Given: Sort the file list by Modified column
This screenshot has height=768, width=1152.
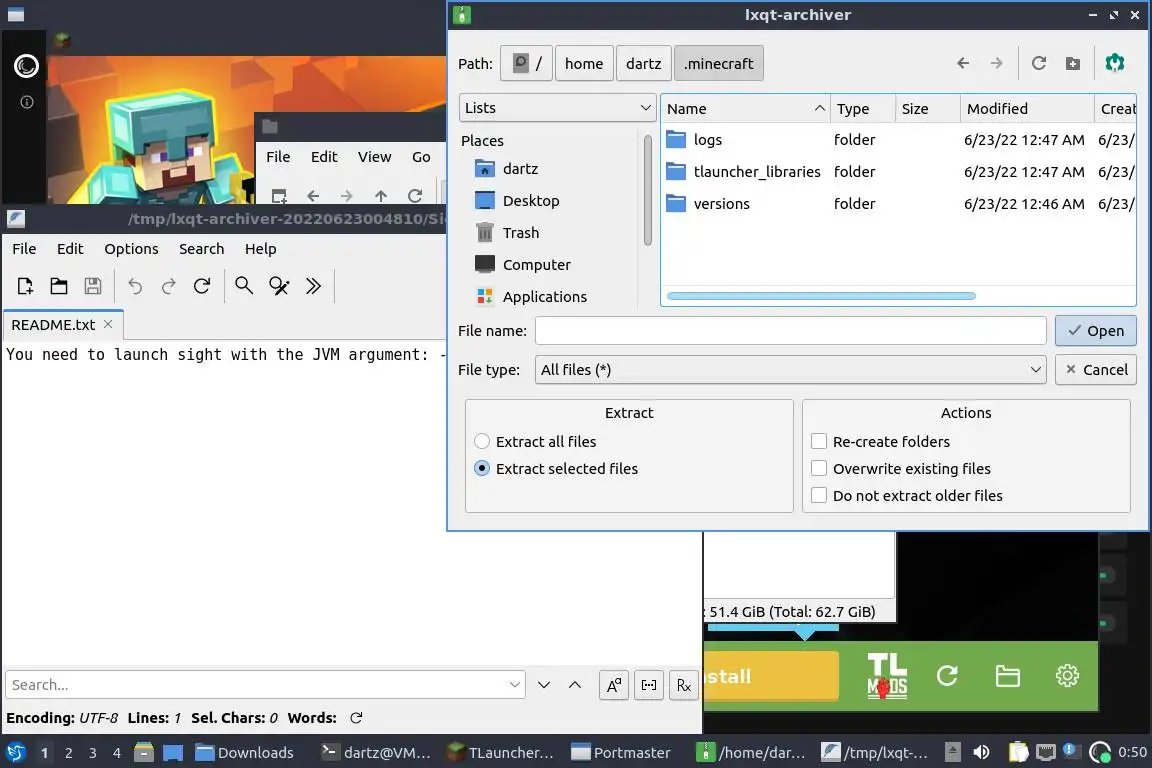Looking at the screenshot, I should point(1026,109).
